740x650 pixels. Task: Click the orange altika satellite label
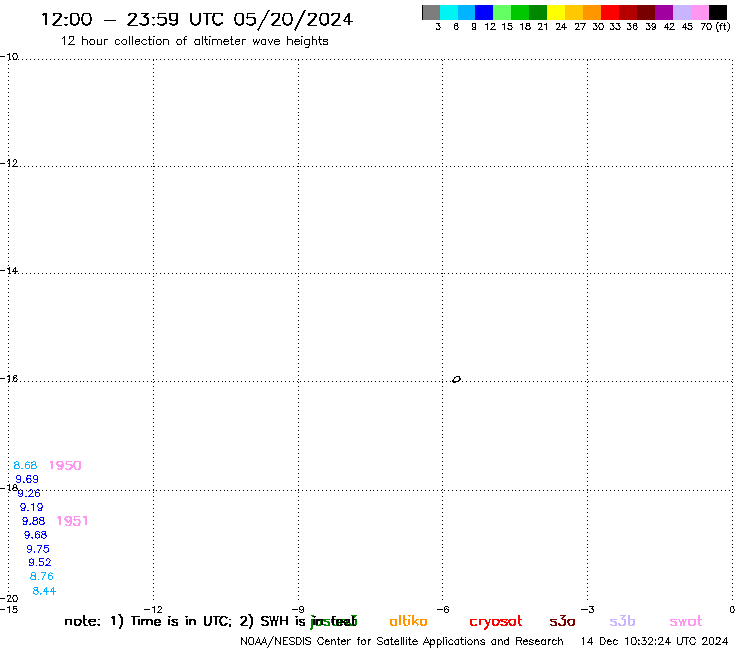coord(408,621)
